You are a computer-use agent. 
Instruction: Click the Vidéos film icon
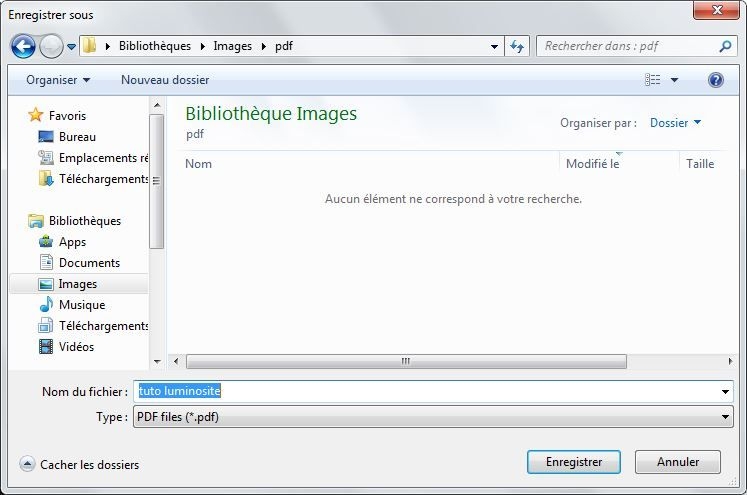(x=46, y=346)
